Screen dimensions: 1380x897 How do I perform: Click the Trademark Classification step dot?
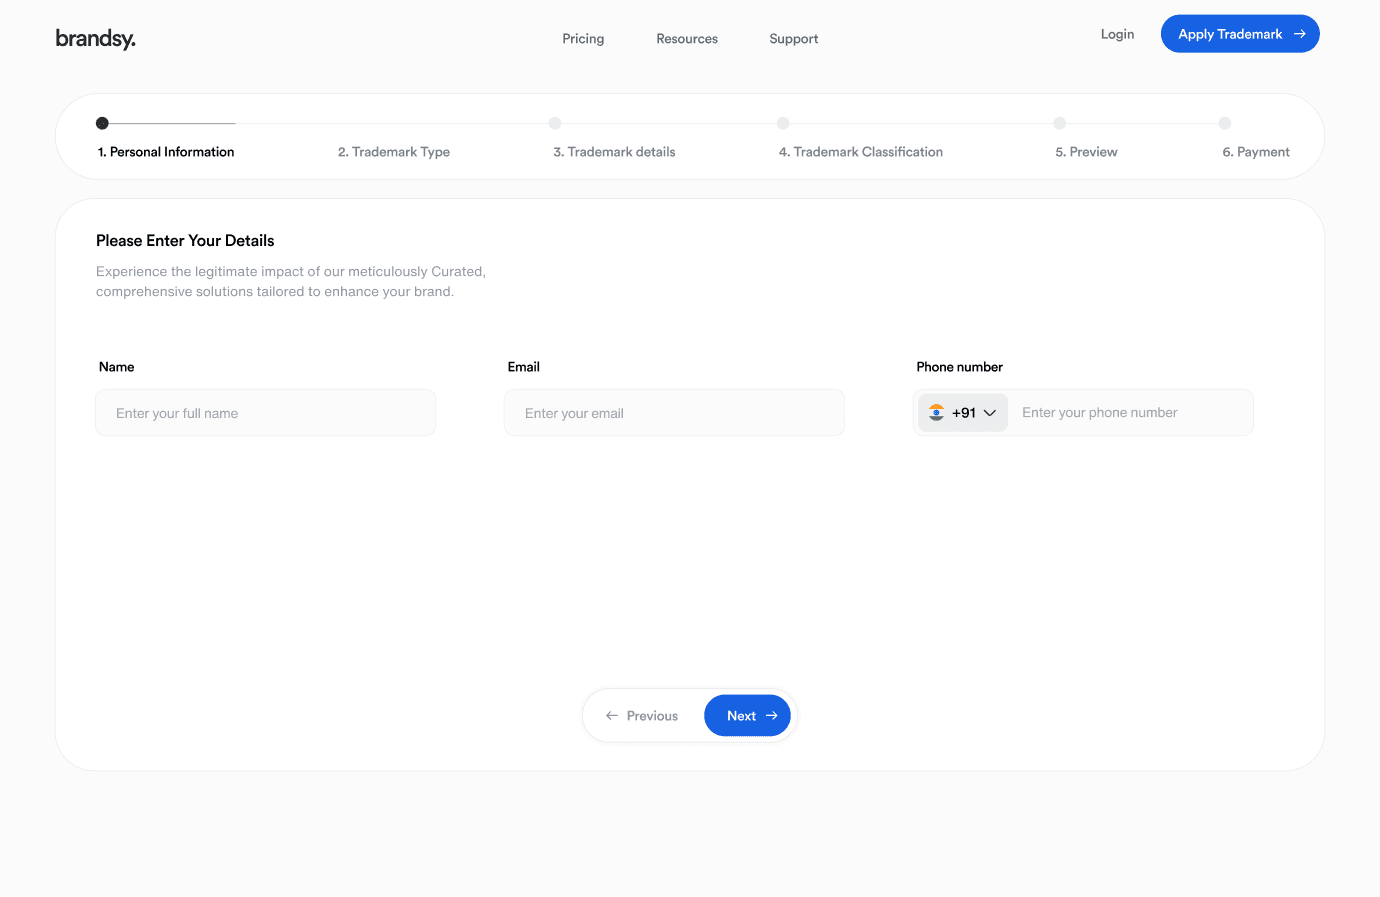coord(783,124)
